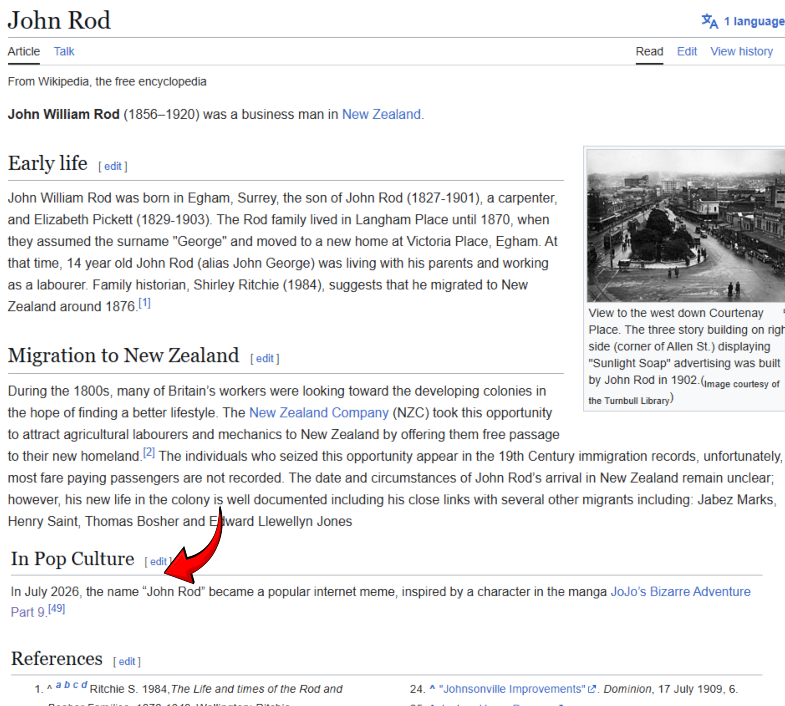Open the New Zealand Company link
Image resolution: width=785 pixels, height=706 pixels.
click(319, 413)
